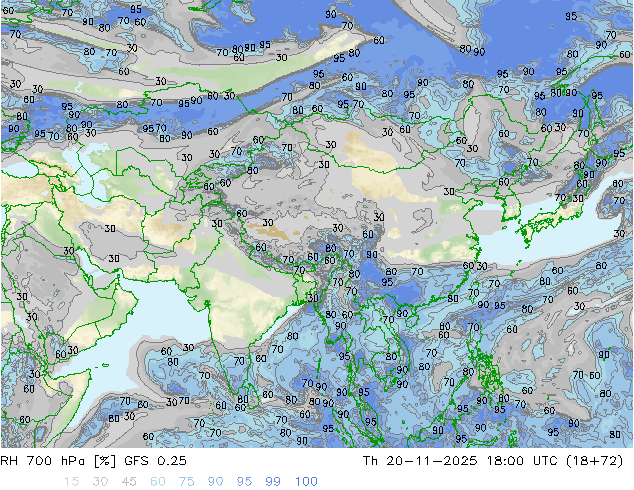Image resolution: width=634 pixels, height=490 pixels.
Task: Select the legend value 45 in the color scale
Action: point(129,482)
